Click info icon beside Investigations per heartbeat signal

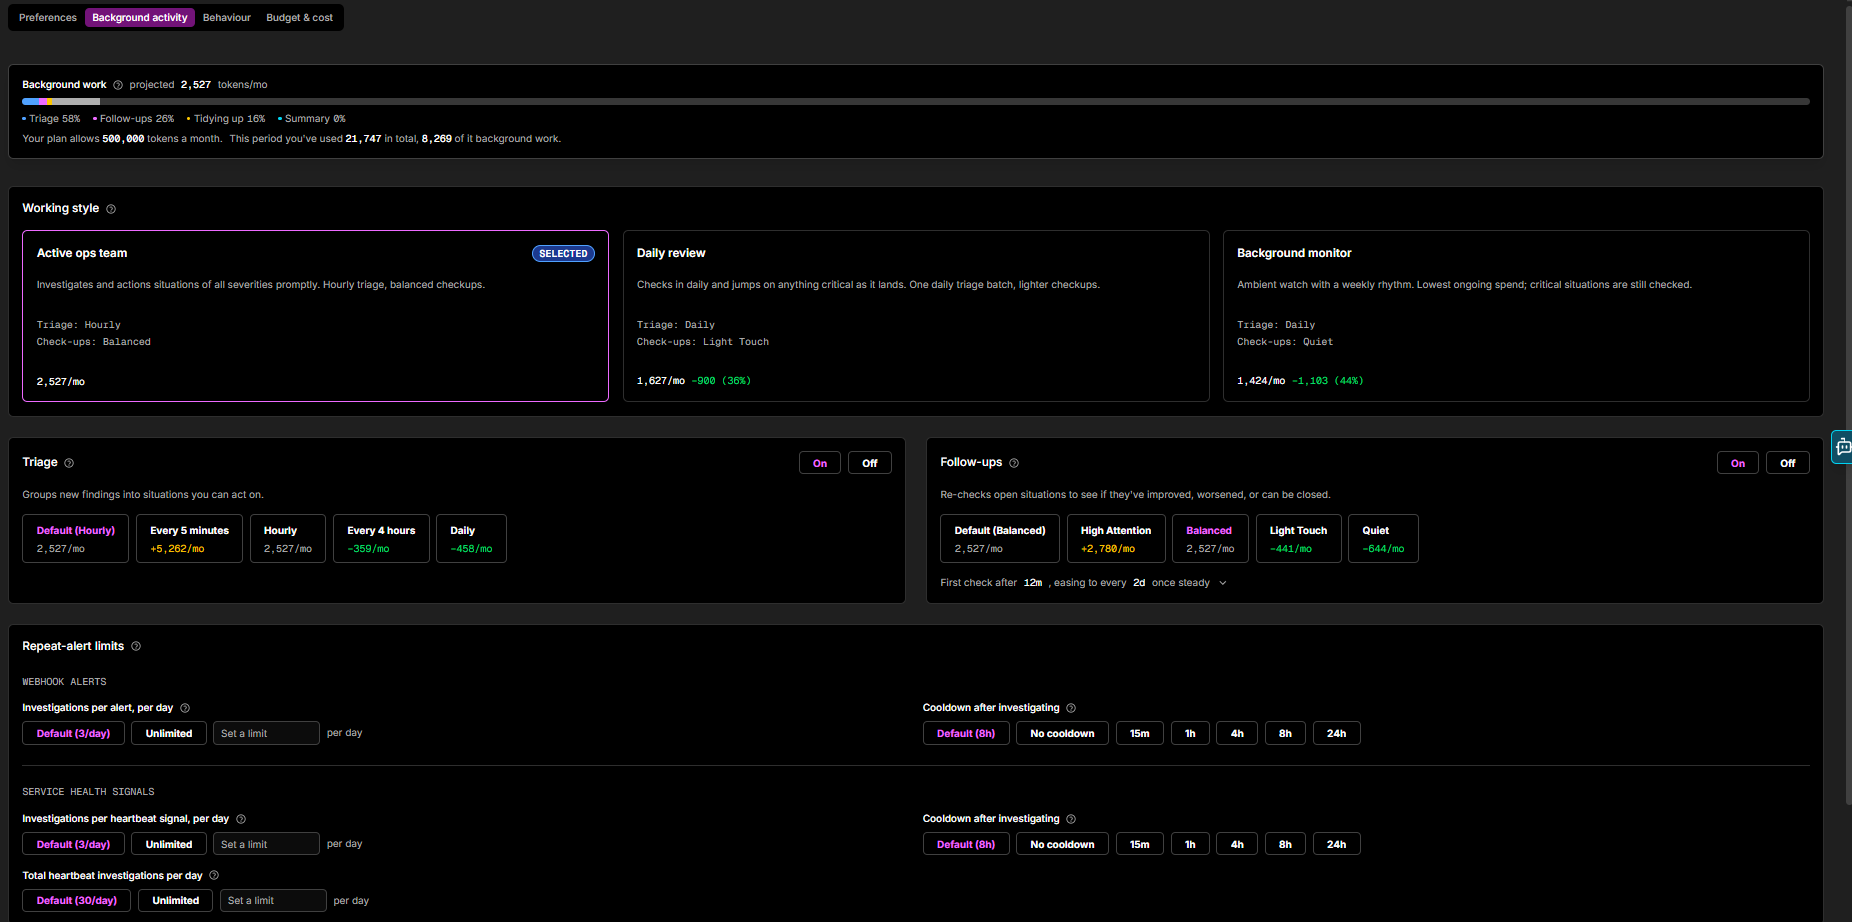click(x=241, y=819)
